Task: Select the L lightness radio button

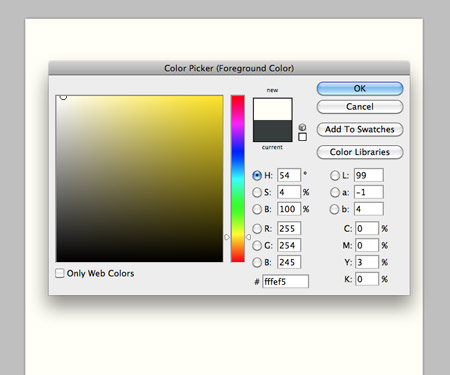Action: coord(335,176)
